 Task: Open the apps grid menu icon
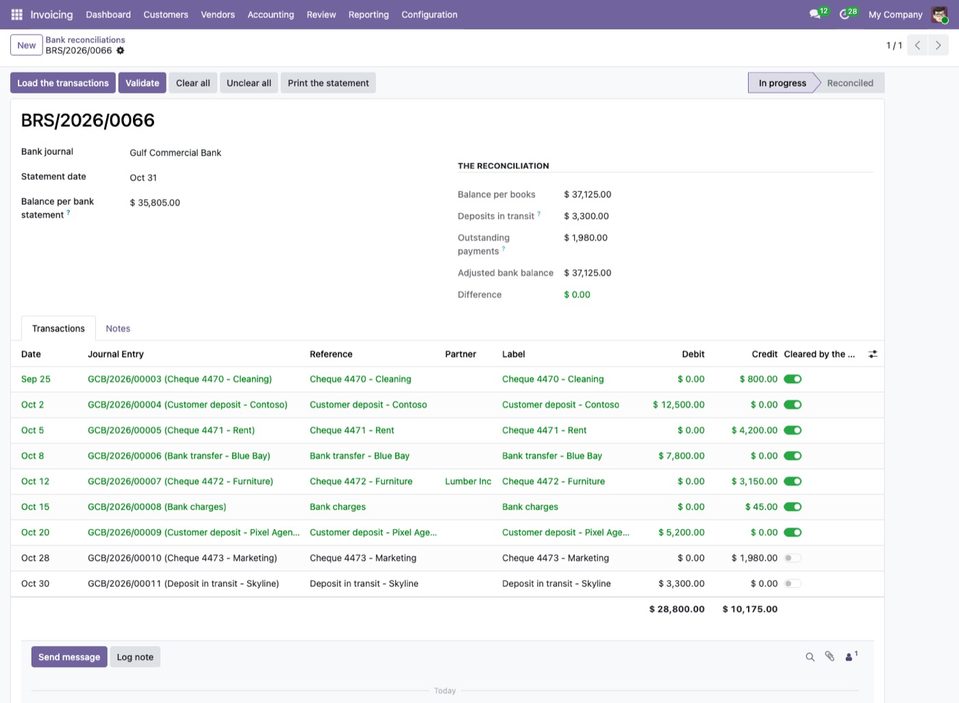tap(17, 14)
